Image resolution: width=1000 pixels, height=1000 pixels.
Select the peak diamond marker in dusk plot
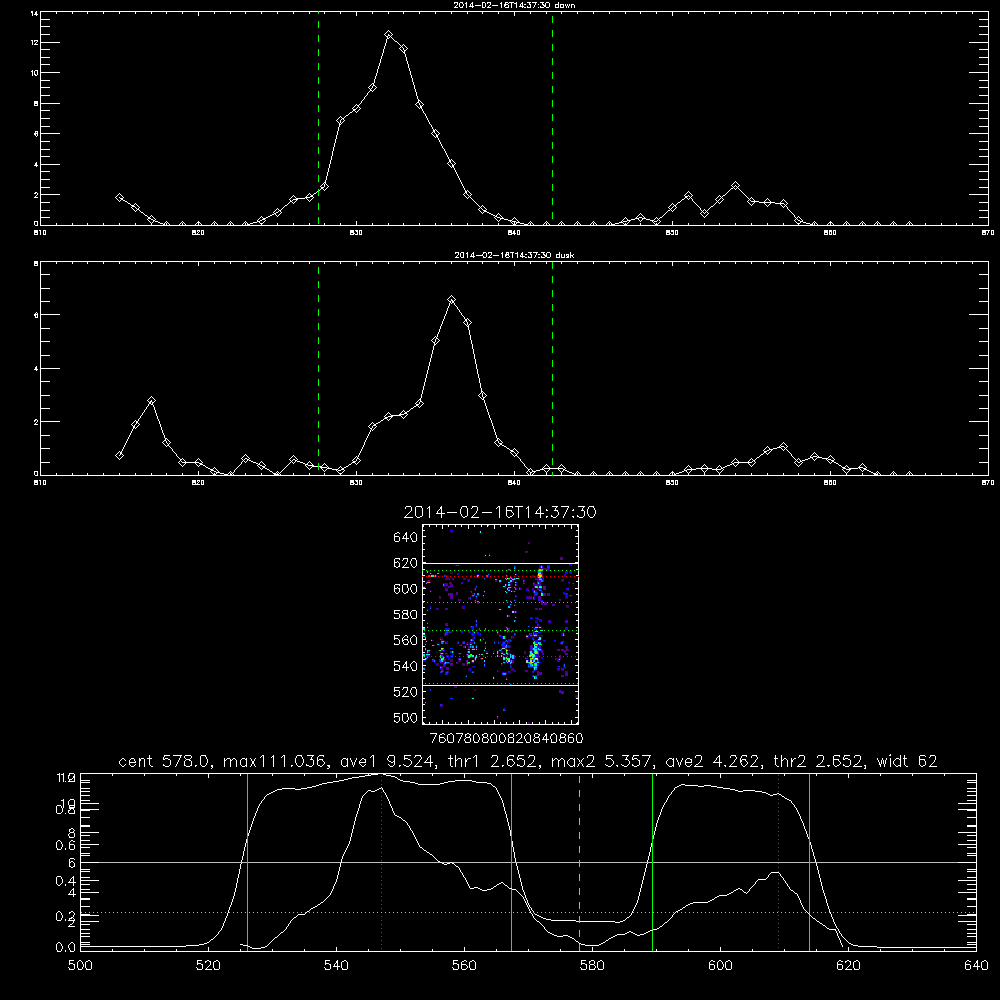tap(452, 300)
